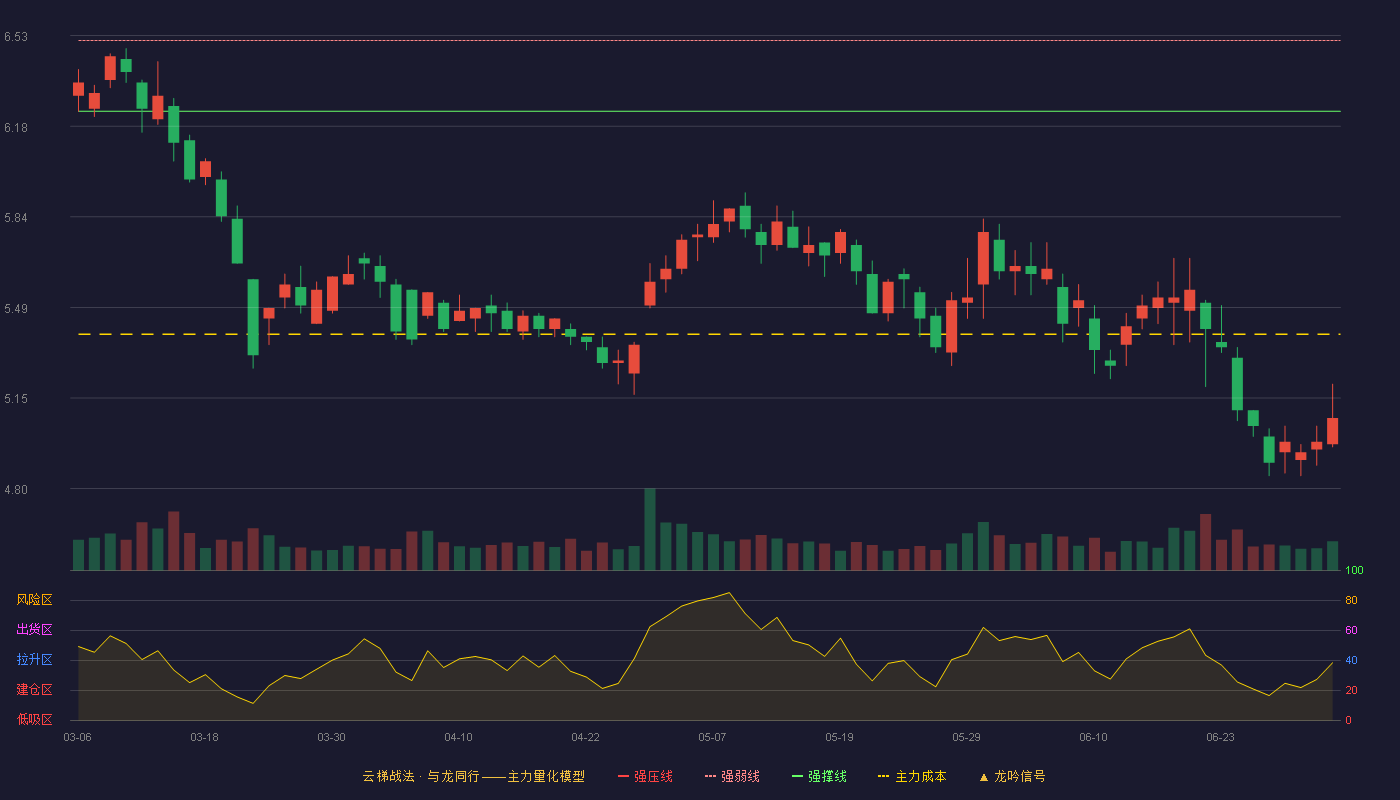Click the 04-22 date label

[x=585, y=737]
